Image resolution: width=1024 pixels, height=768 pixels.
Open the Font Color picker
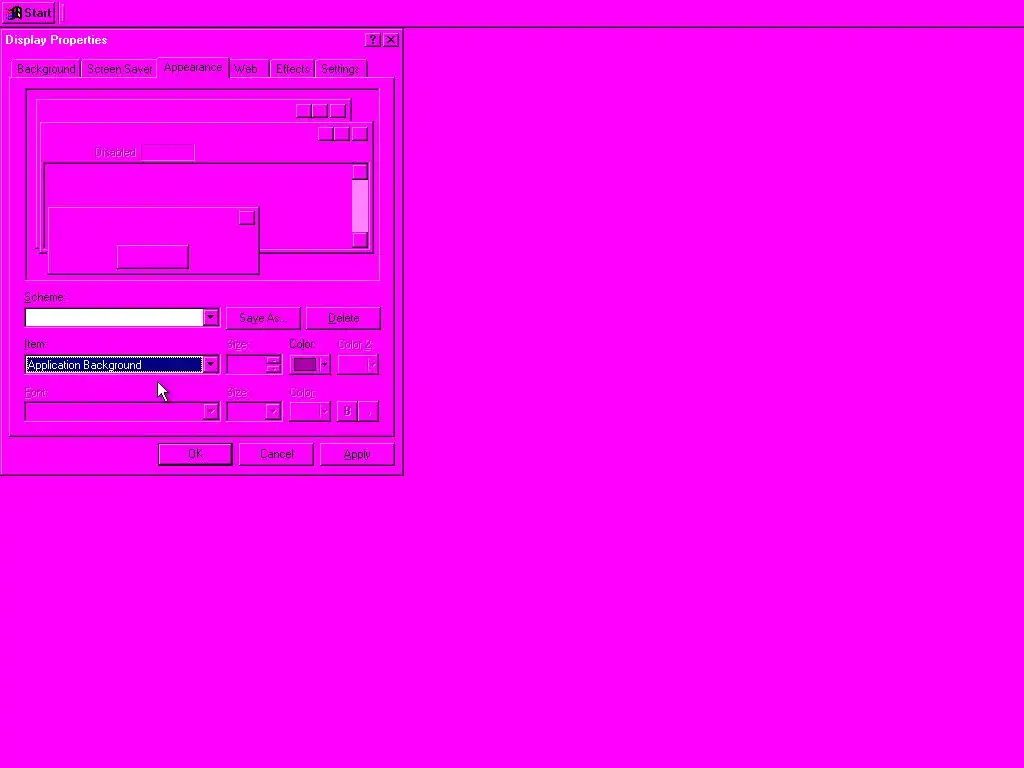pos(310,411)
